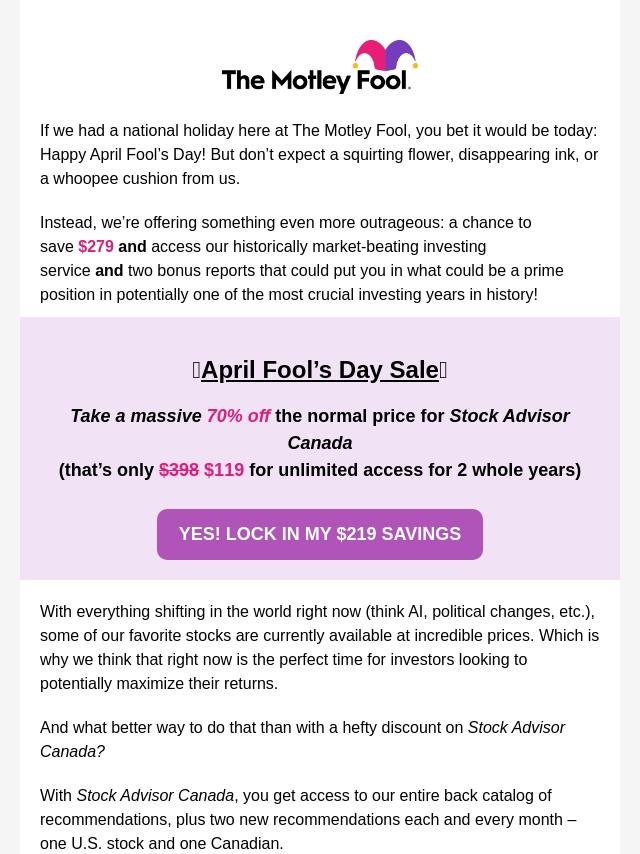Click the With everything shifting paragraph
The height and width of the screenshot is (854, 640).
coord(319,647)
